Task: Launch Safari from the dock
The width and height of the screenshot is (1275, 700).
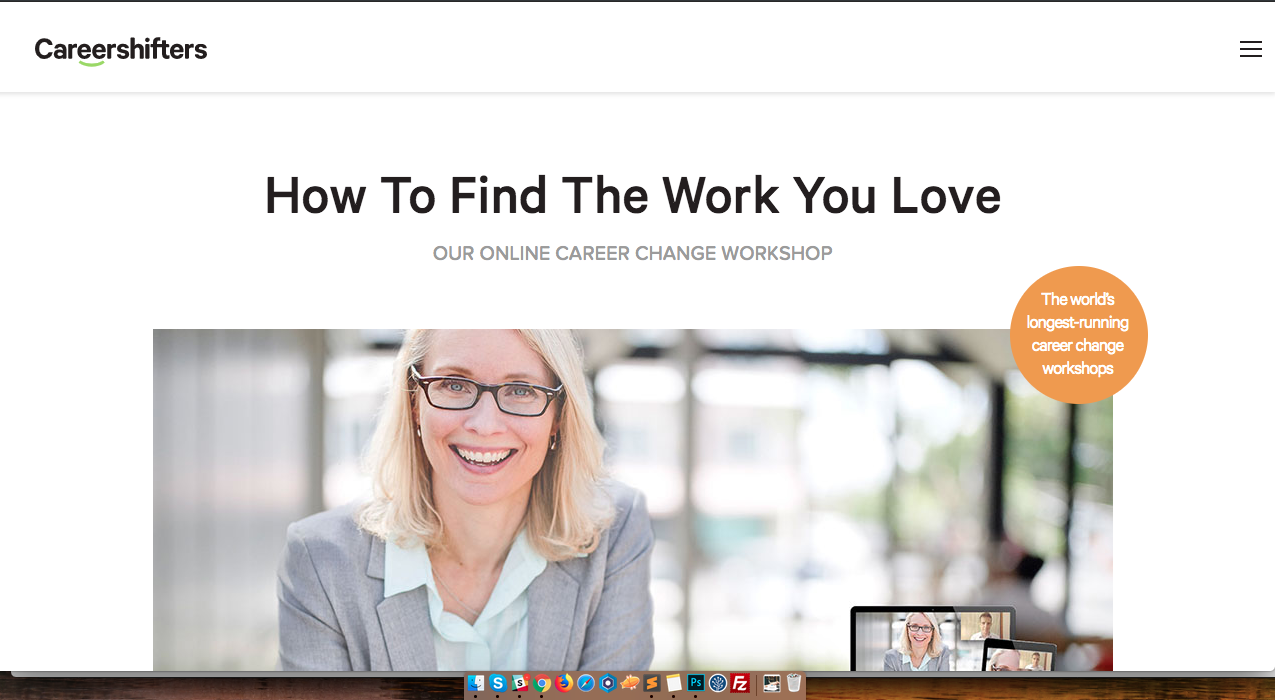Action: (x=587, y=685)
